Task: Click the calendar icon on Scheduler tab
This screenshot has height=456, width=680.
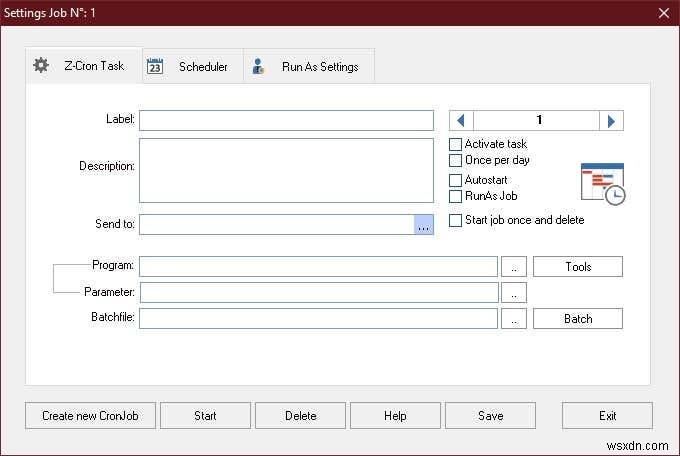Action: pyautogui.click(x=155, y=66)
